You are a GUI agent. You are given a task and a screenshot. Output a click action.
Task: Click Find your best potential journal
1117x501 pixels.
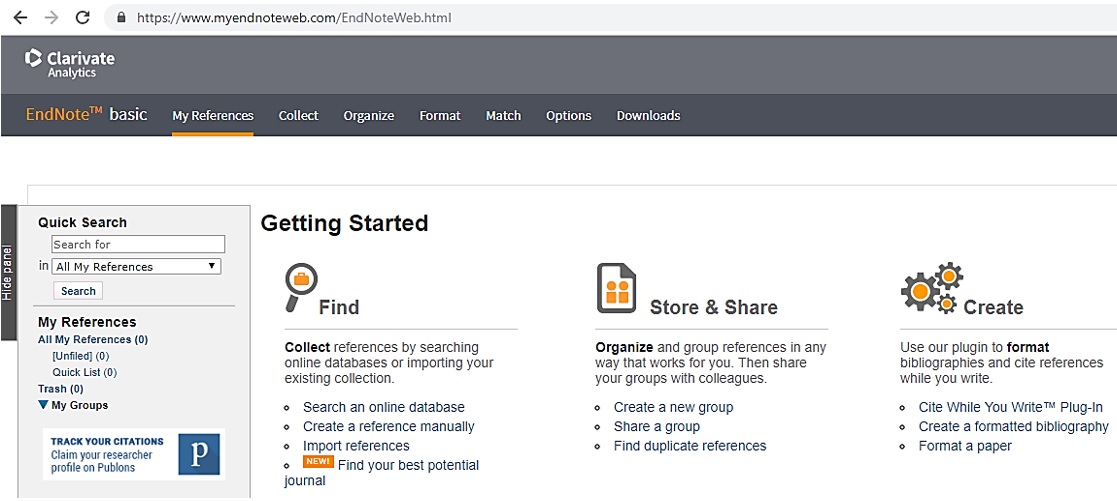[408, 465]
